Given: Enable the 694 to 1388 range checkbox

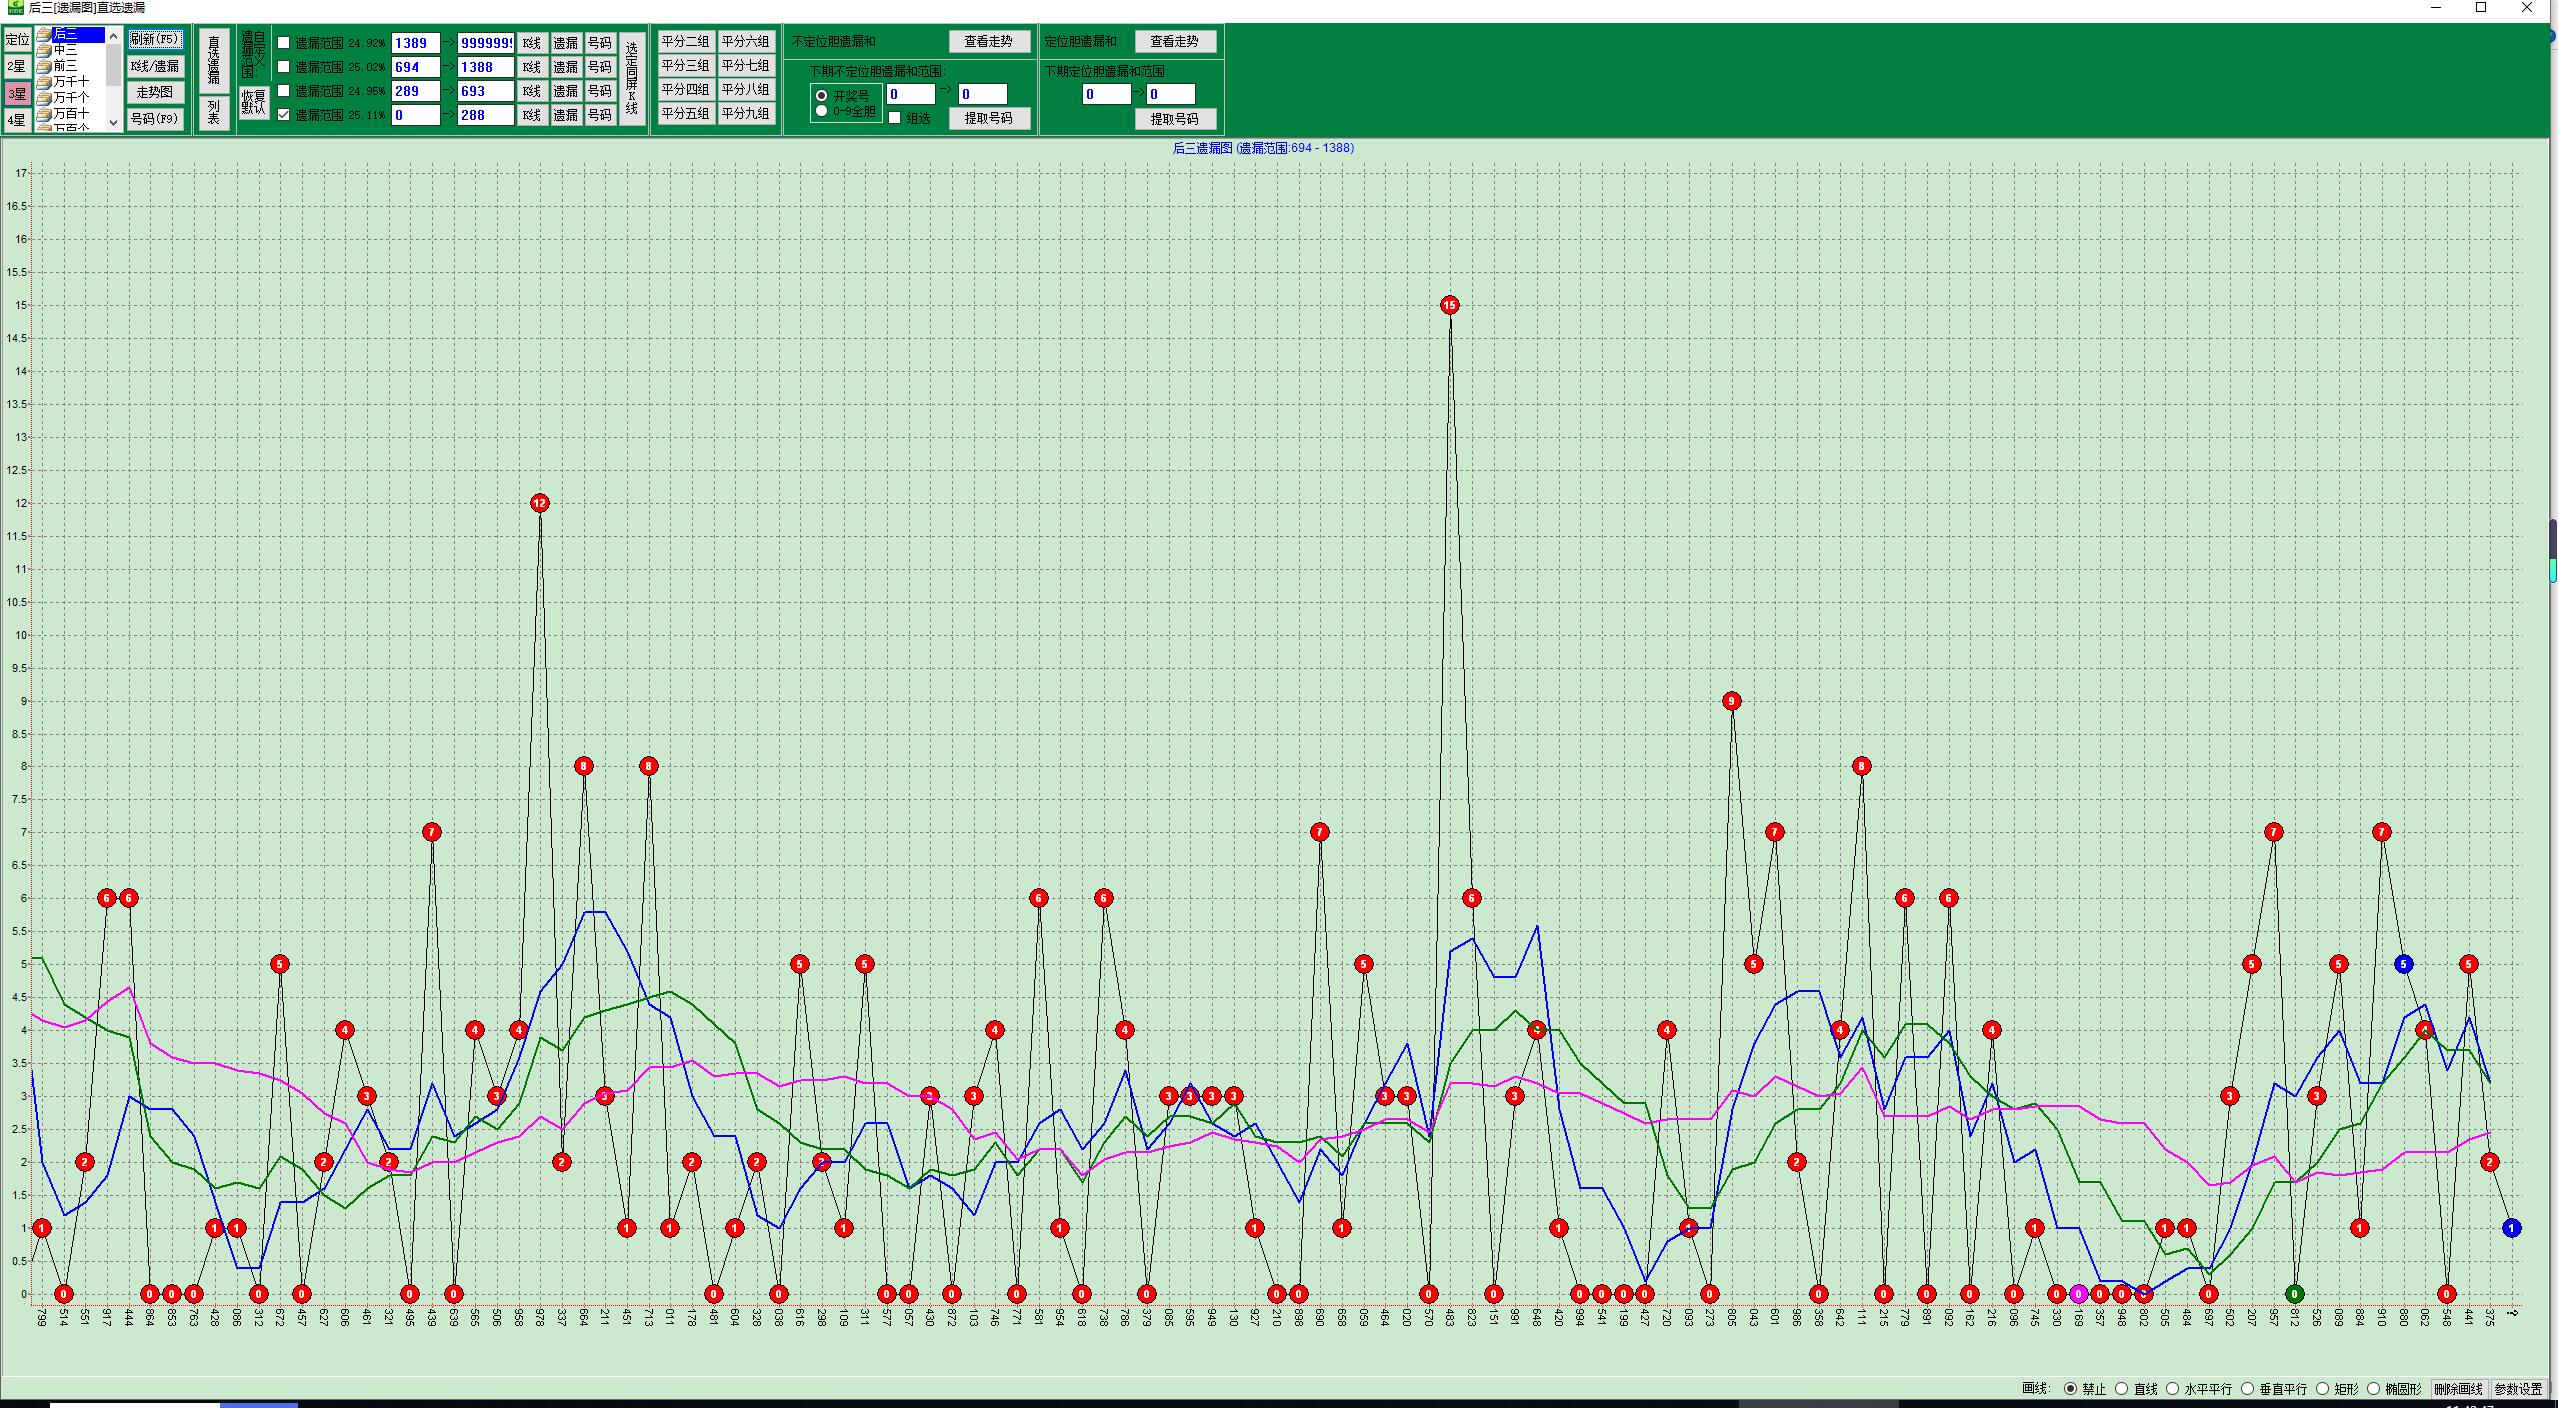Looking at the screenshot, I should pos(284,67).
